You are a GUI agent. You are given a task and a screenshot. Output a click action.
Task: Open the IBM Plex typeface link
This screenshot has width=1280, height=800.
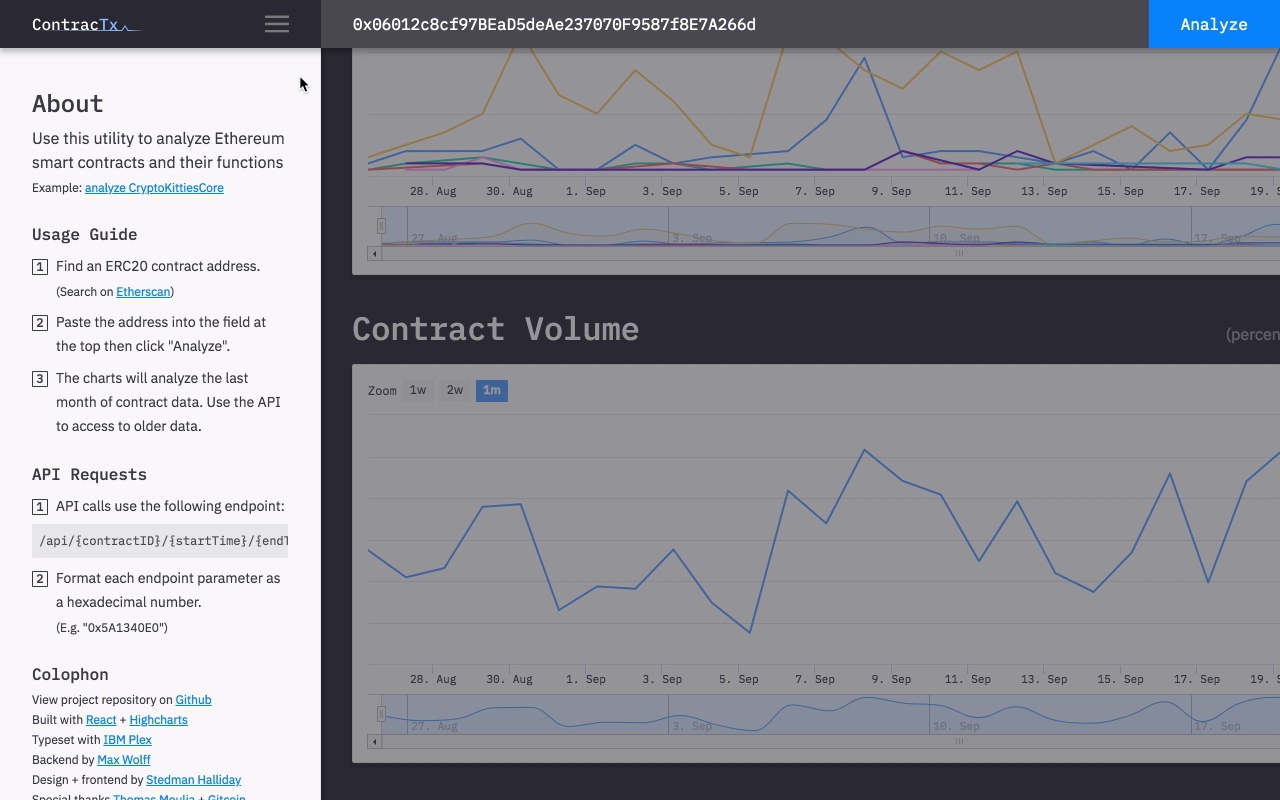(x=127, y=740)
